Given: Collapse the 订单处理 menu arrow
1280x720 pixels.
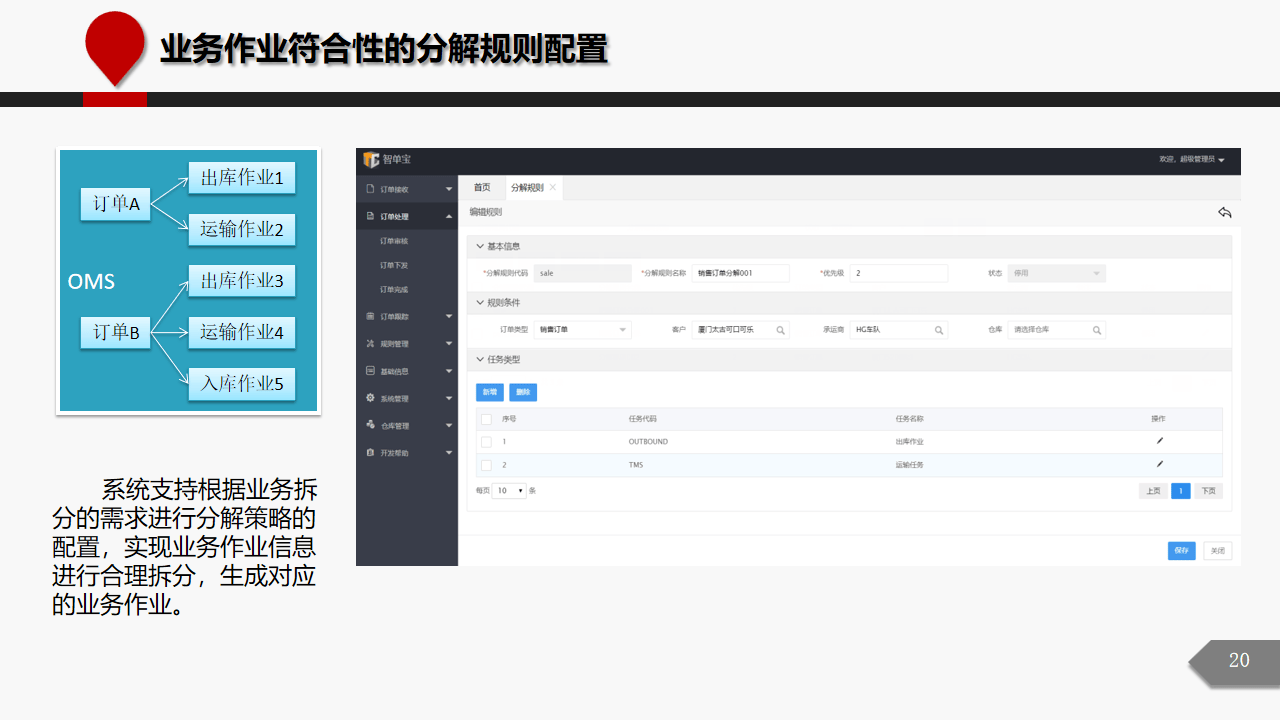Looking at the screenshot, I should point(448,216).
